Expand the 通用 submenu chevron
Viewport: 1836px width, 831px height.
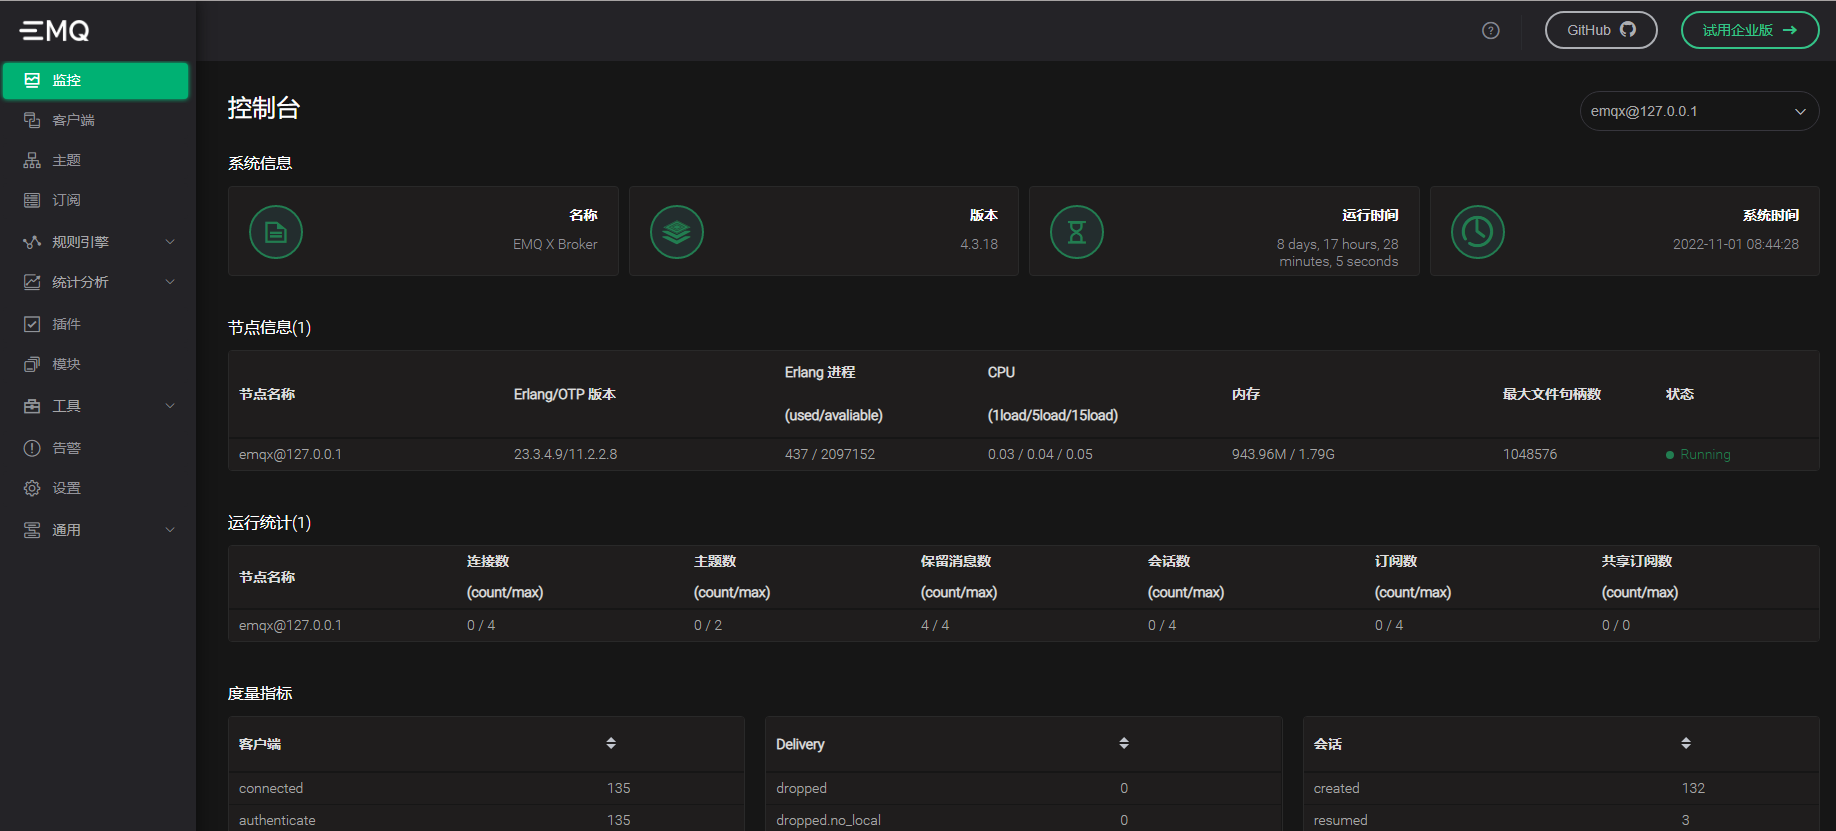pos(170,530)
